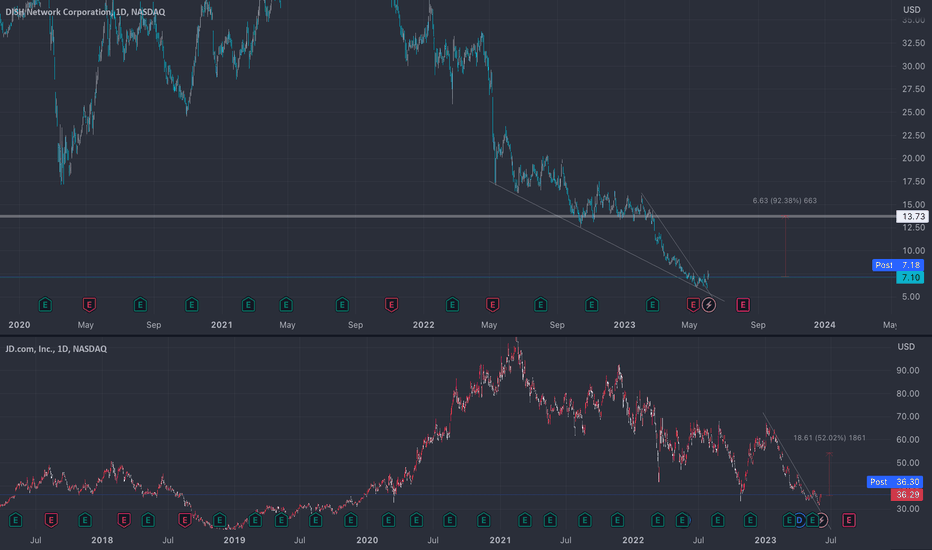Select the 13.73 horizontal line price label

pos(912,216)
